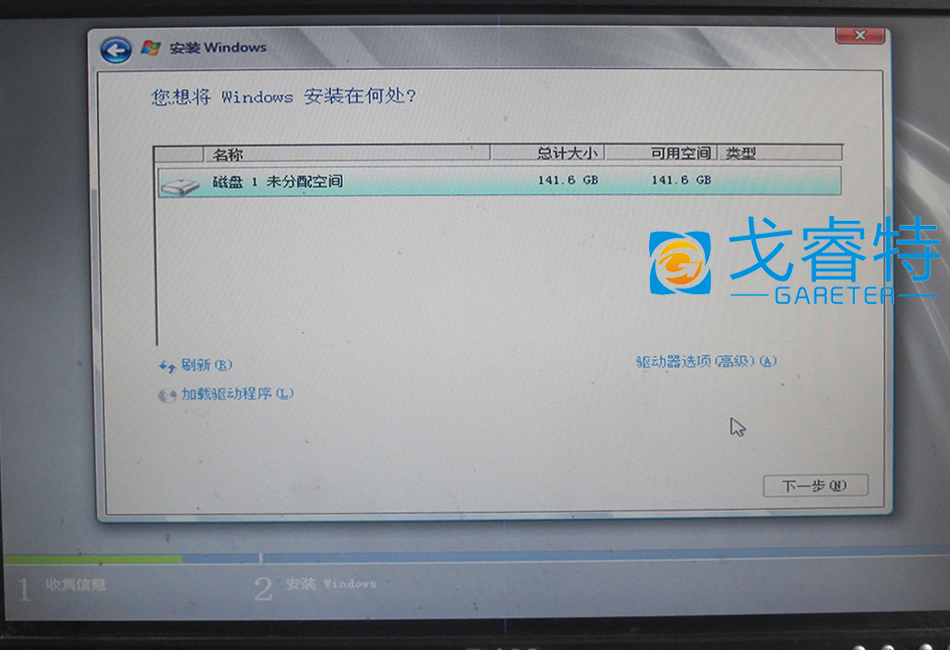Click the refresh arrows icon
950x650 pixels.
click(x=167, y=366)
